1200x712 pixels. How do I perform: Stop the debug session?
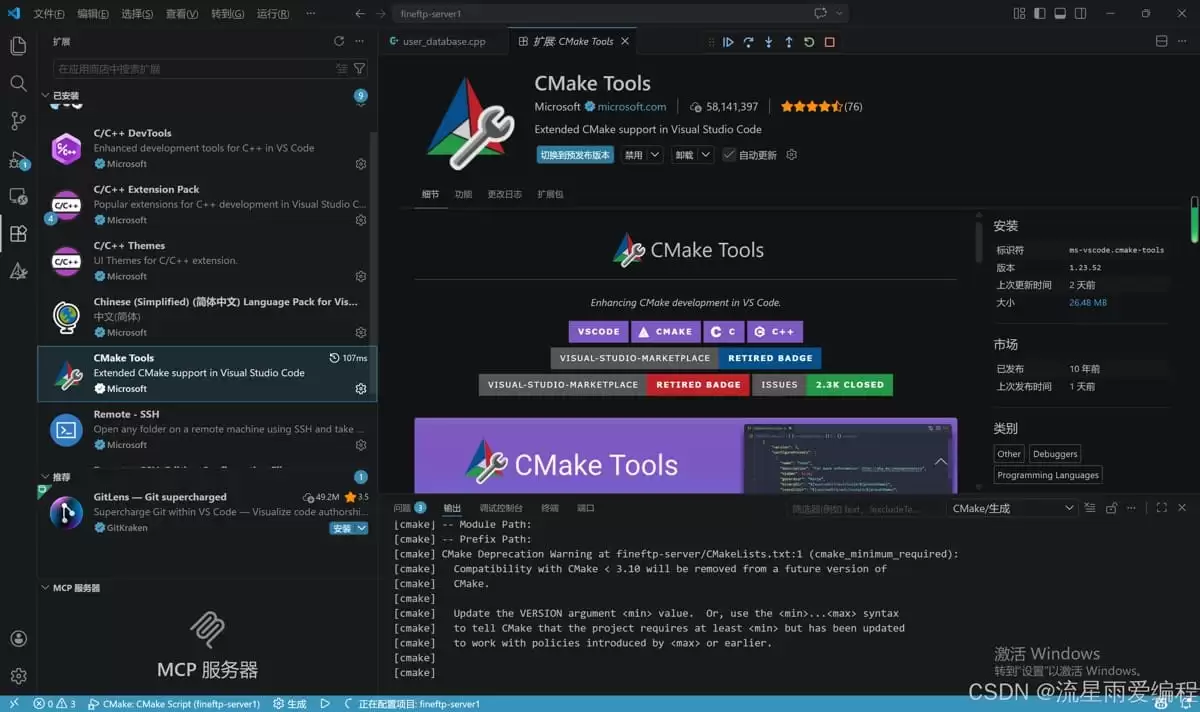click(x=829, y=42)
